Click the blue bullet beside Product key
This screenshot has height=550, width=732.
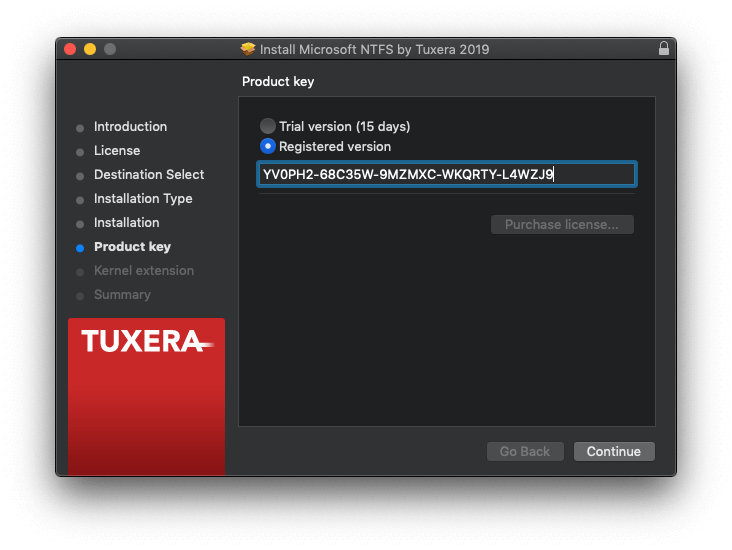click(x=80, y=248)
